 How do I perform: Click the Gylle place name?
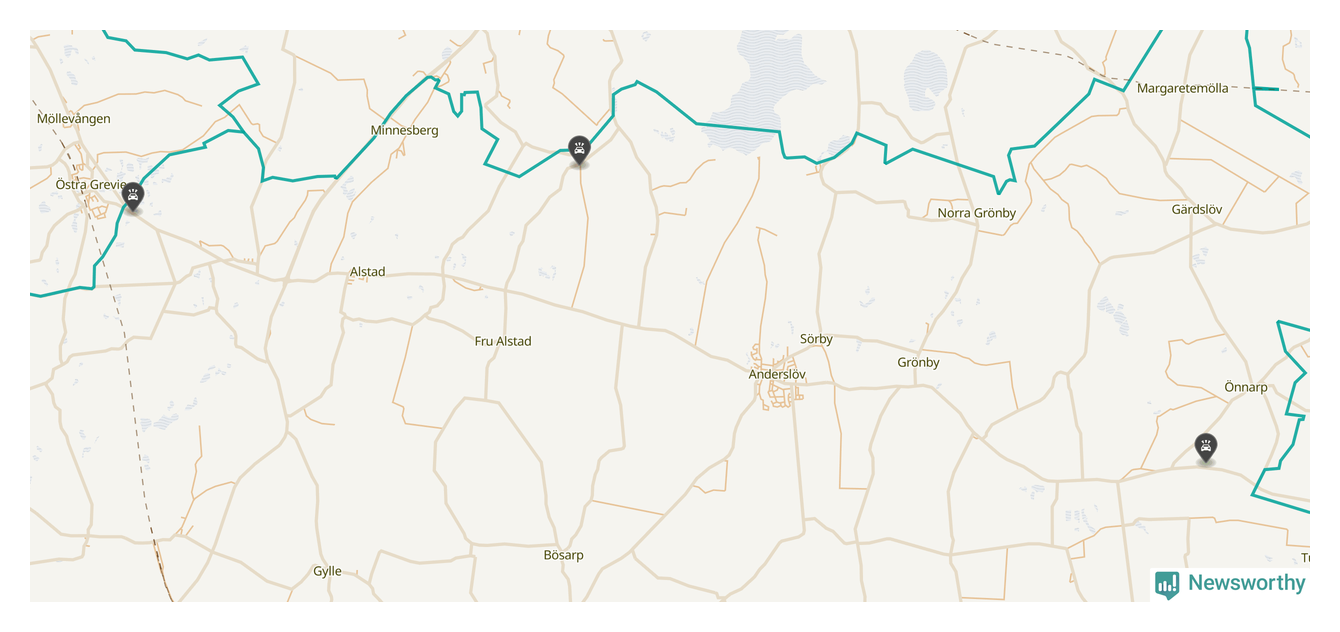pyautogui.click(x=327, y=572)
